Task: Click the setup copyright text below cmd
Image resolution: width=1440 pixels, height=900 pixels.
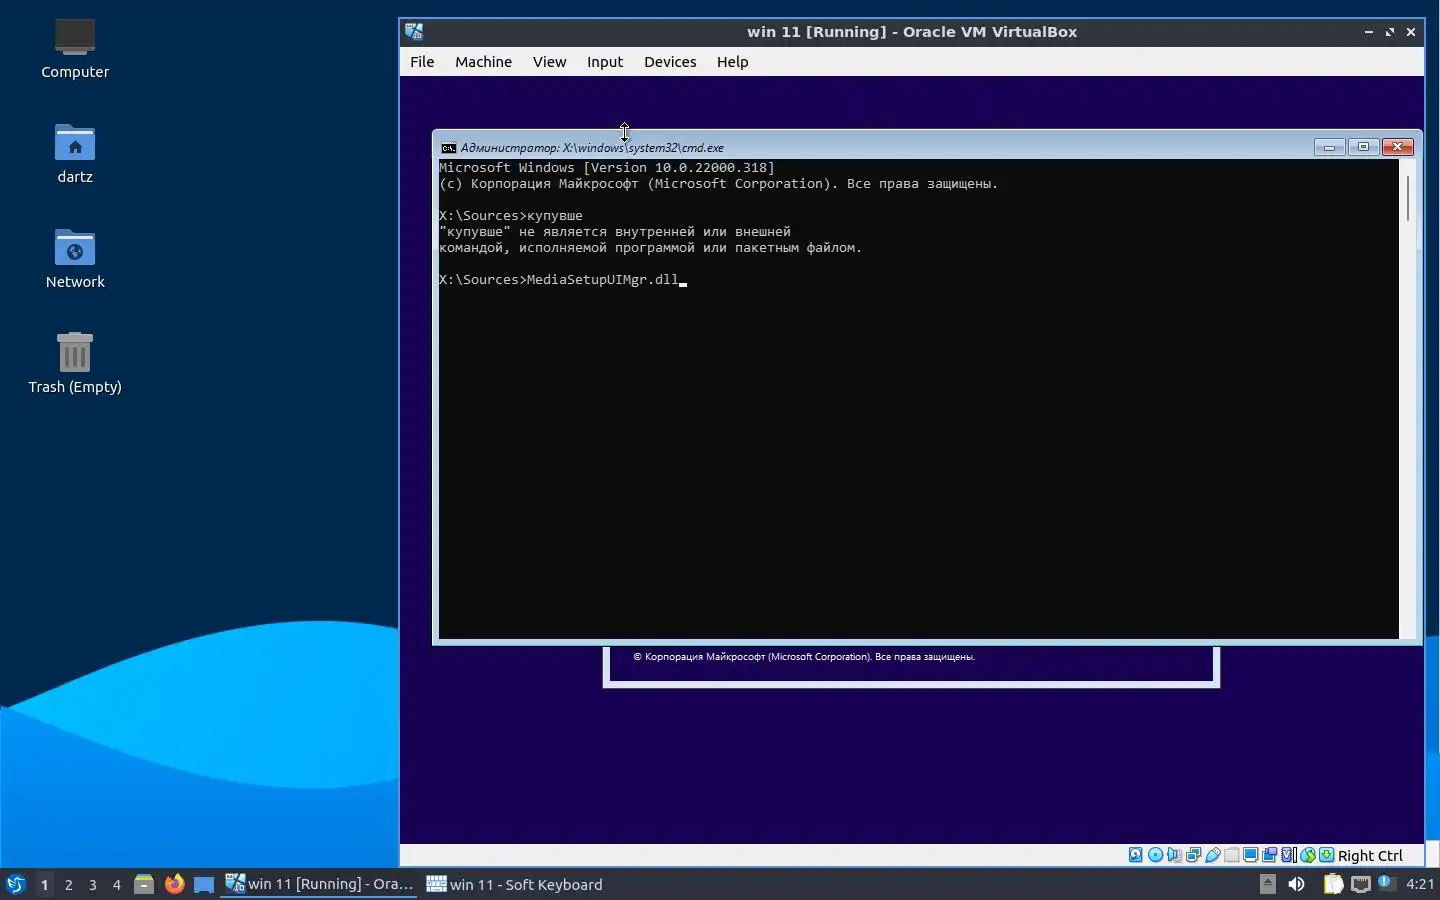Action: [804, 657]
